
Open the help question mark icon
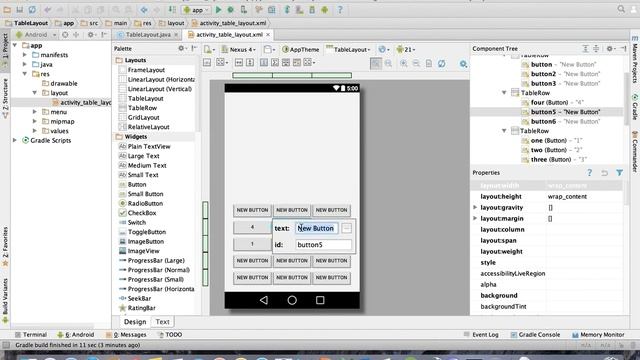pos(340,10)
